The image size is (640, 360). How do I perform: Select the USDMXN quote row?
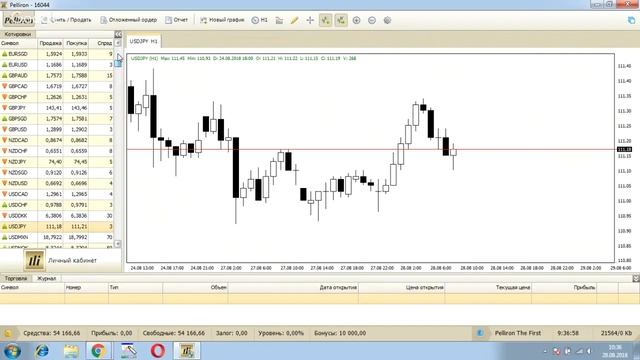pyautogui.click(x=57, y=237)
